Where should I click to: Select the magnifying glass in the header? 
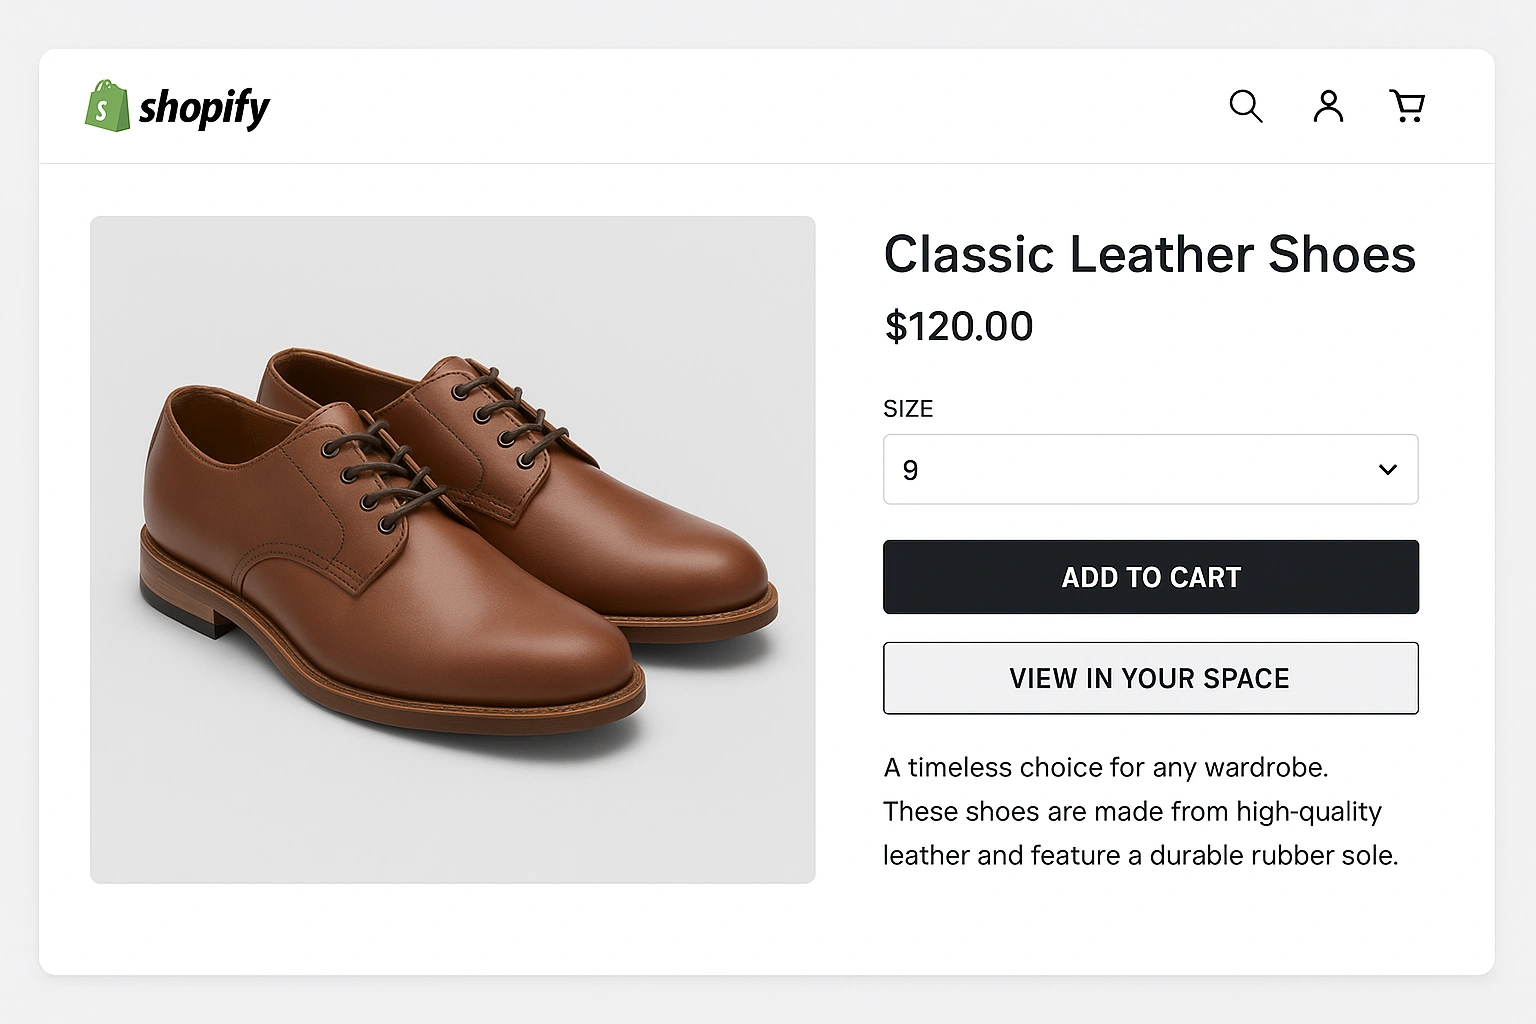pyautogui.click(x=1245, y=105)
